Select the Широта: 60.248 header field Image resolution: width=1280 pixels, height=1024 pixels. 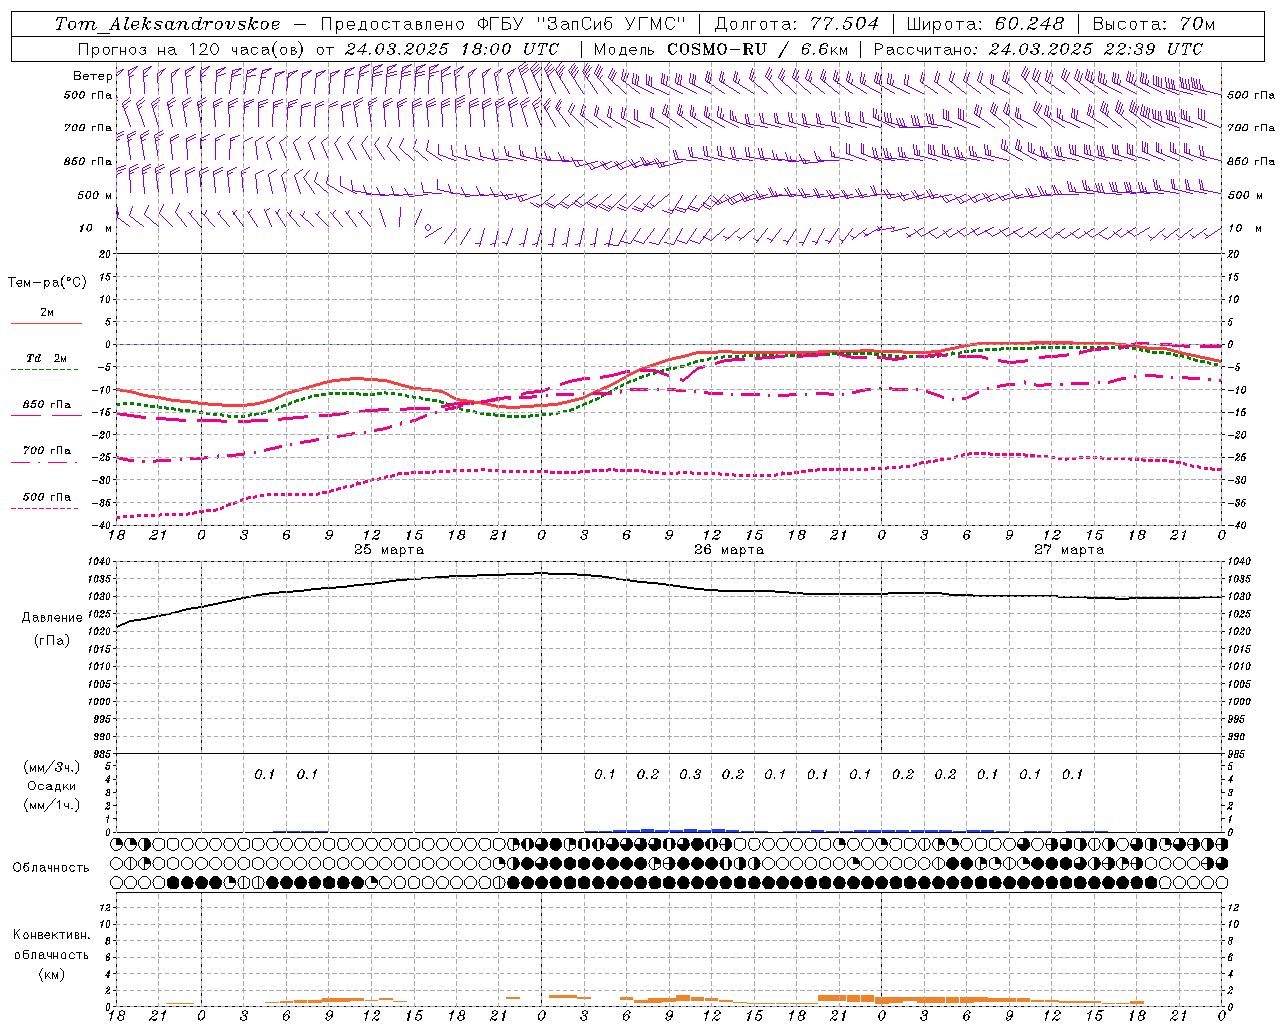click(x=985, y=24)
